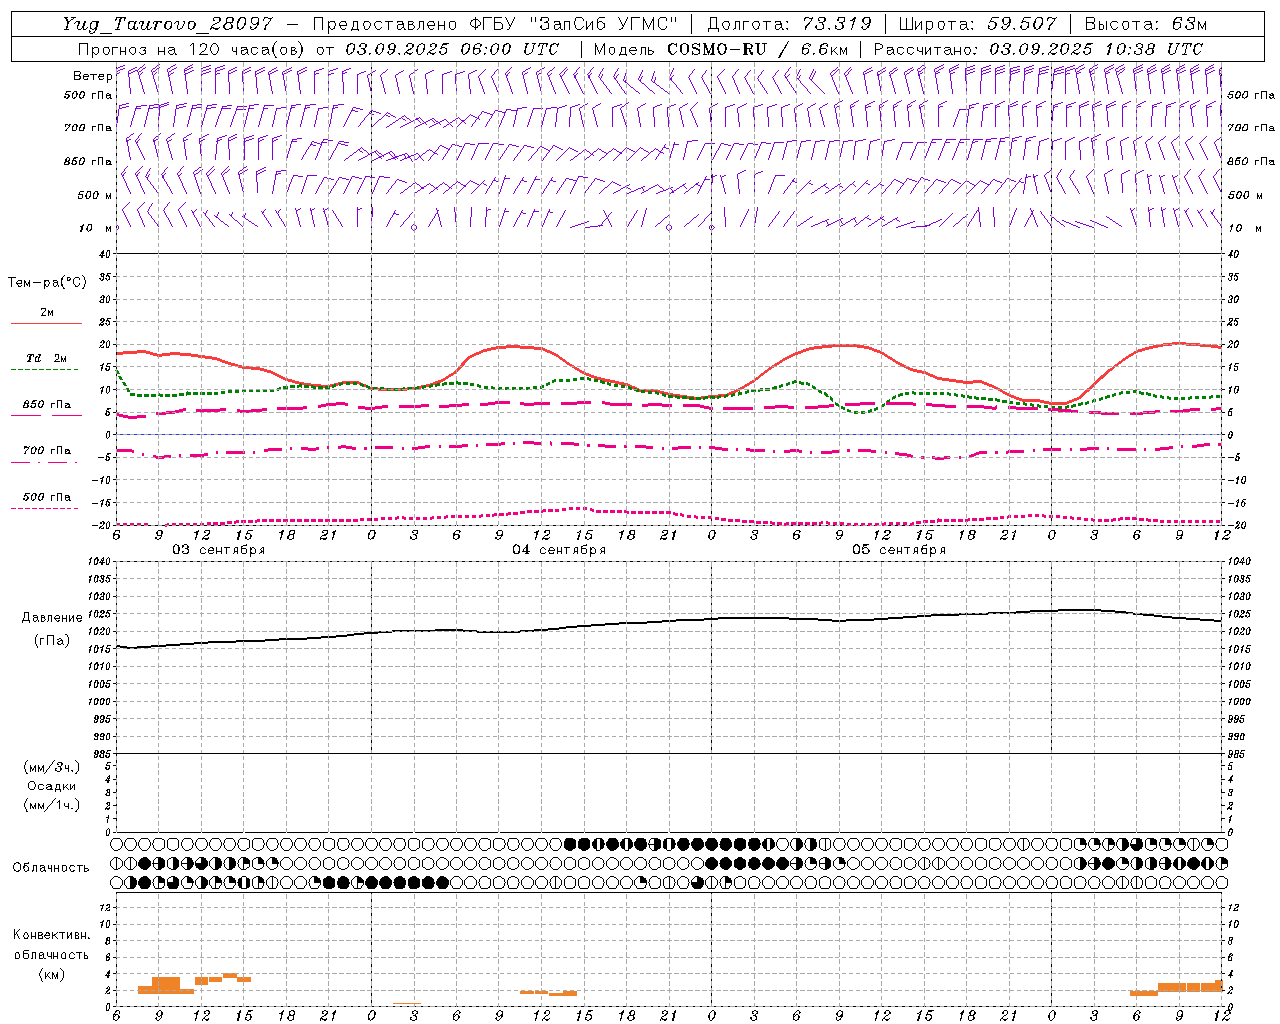Click the 04 сентября date label

(x=559, y=550)
